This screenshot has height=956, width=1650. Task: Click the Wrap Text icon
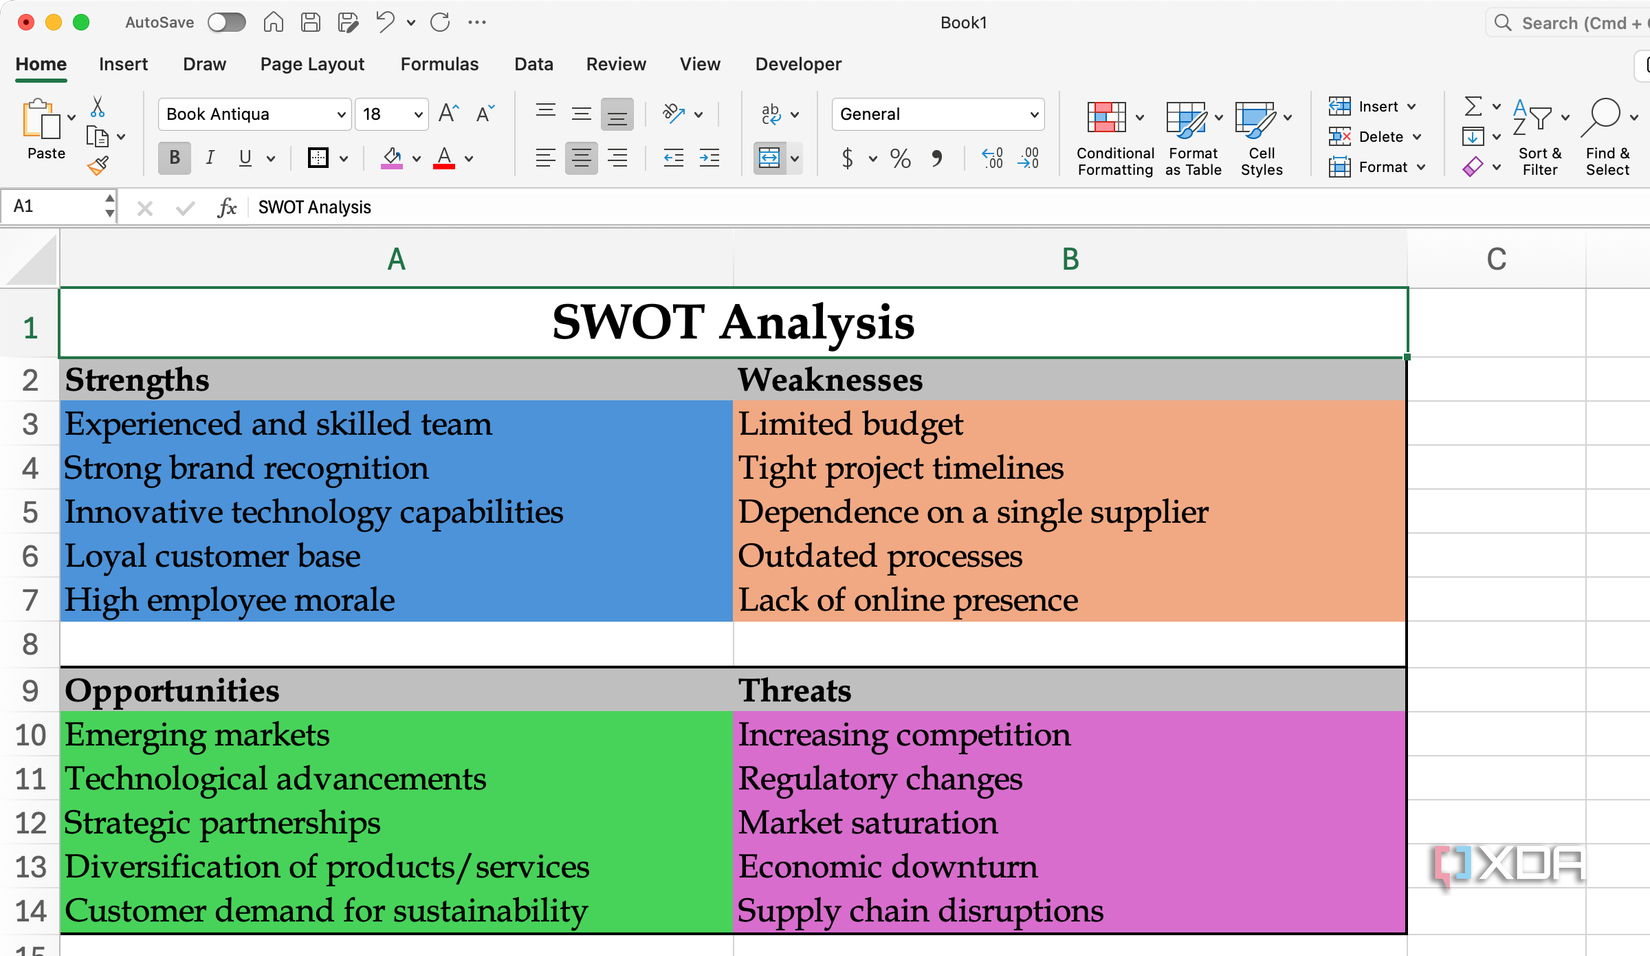click(x=771, y=113)
